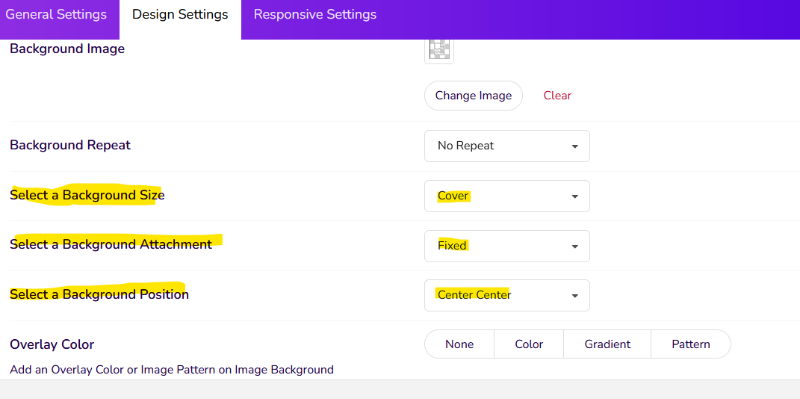This screenshot has height=399, width=800.
Task: Choose the Color overlay option
Action: (529, 344)
